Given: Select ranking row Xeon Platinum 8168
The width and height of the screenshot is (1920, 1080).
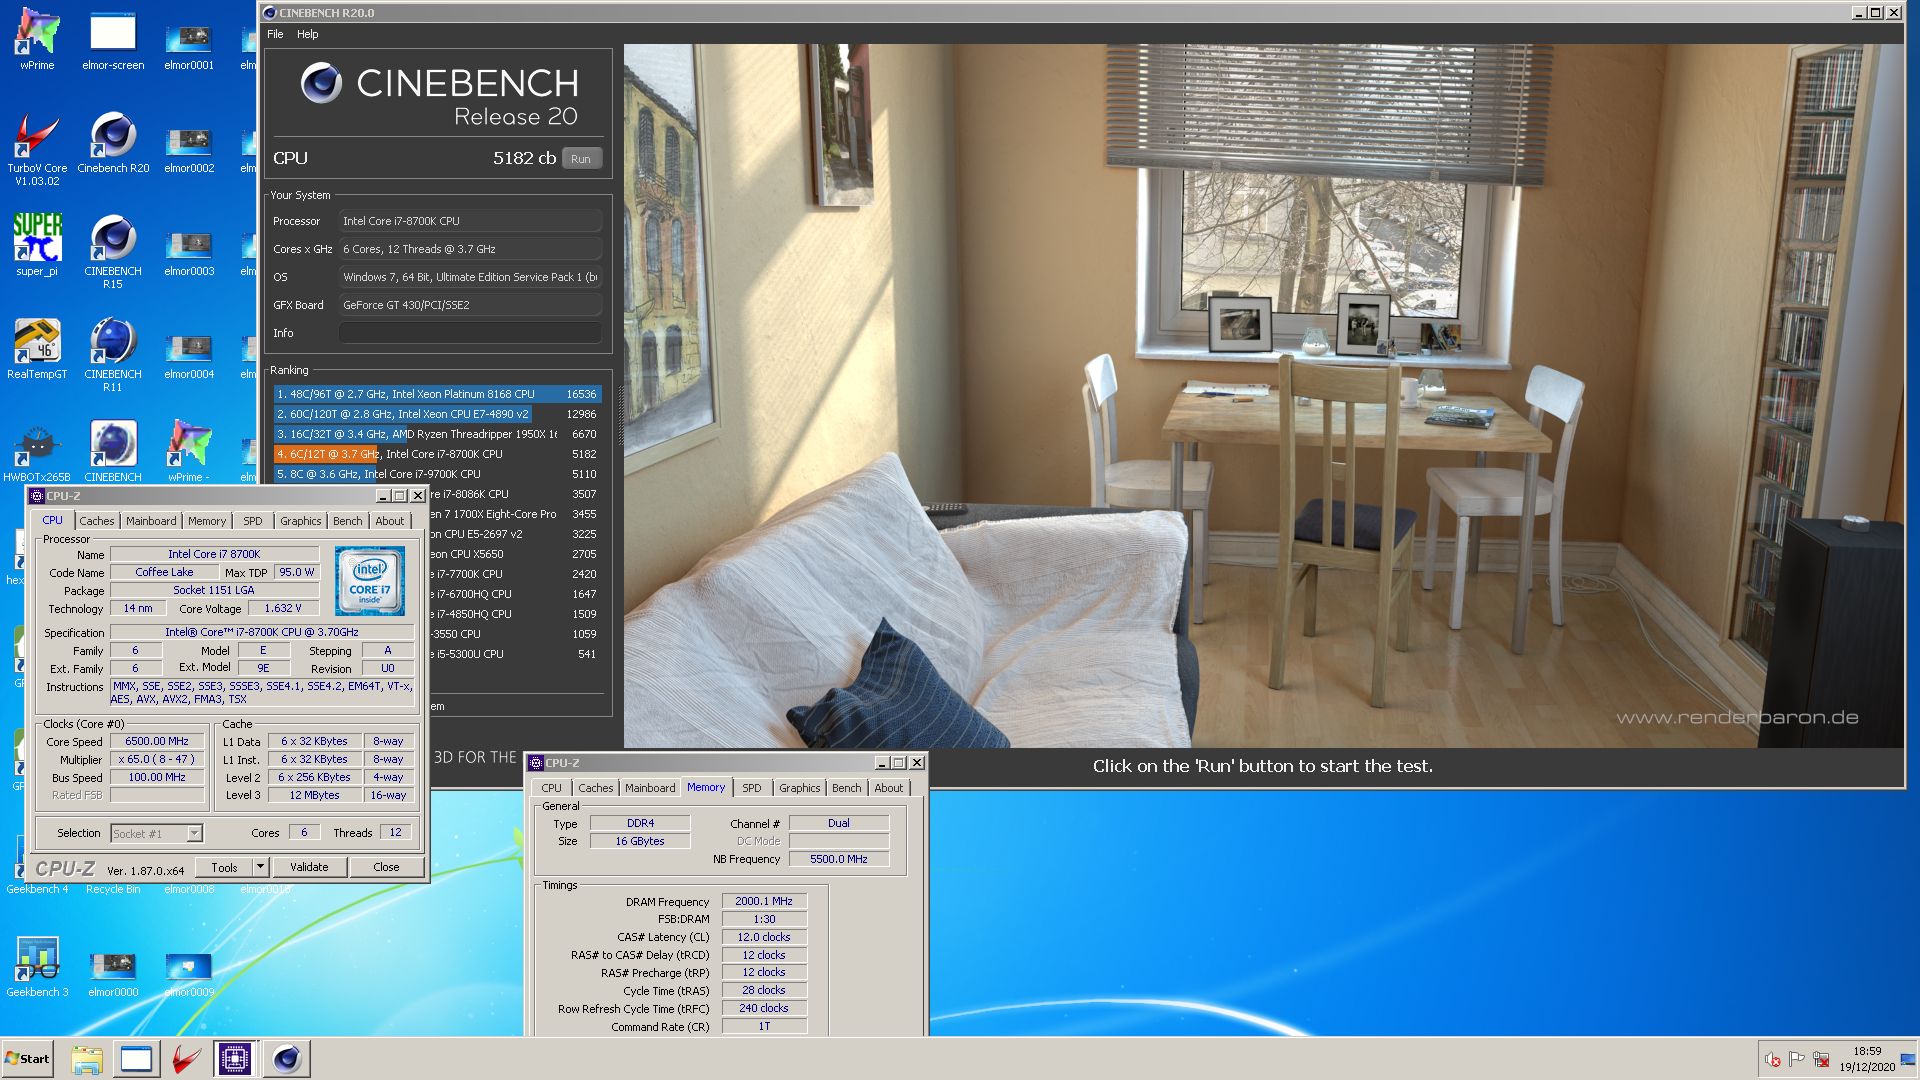Looking at the screenshot, I should point(437,394).
